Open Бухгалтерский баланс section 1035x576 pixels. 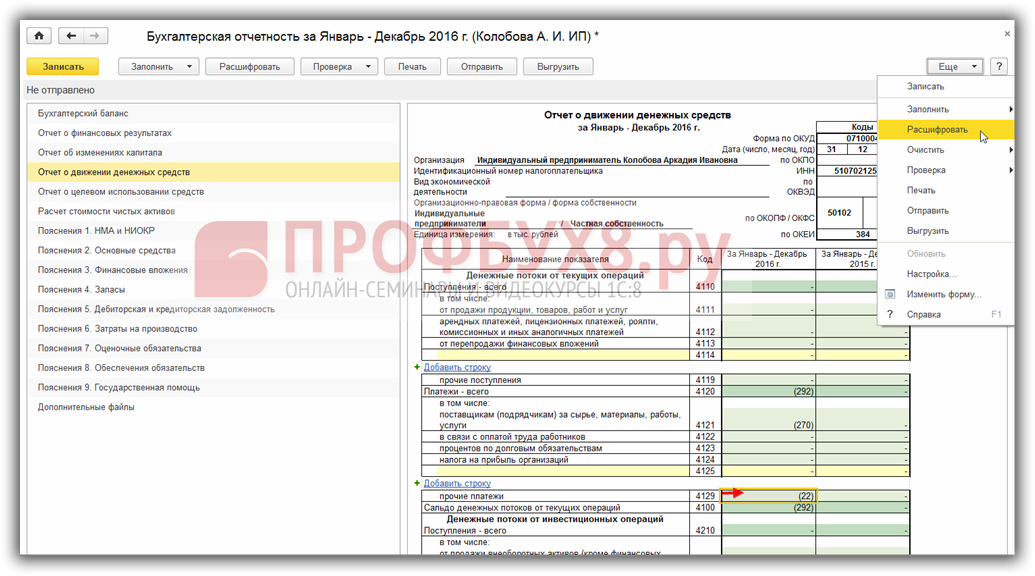coord(213,113)
